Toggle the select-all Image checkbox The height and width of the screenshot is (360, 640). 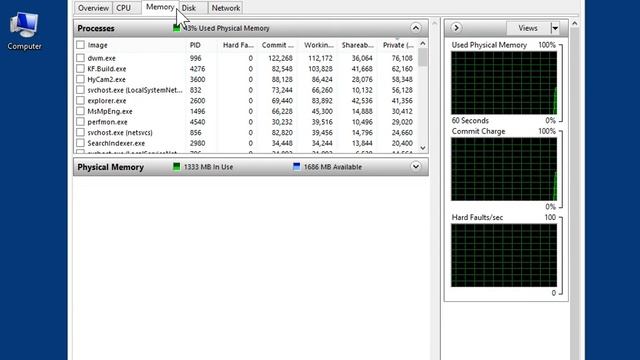click(x=80, y=45)
